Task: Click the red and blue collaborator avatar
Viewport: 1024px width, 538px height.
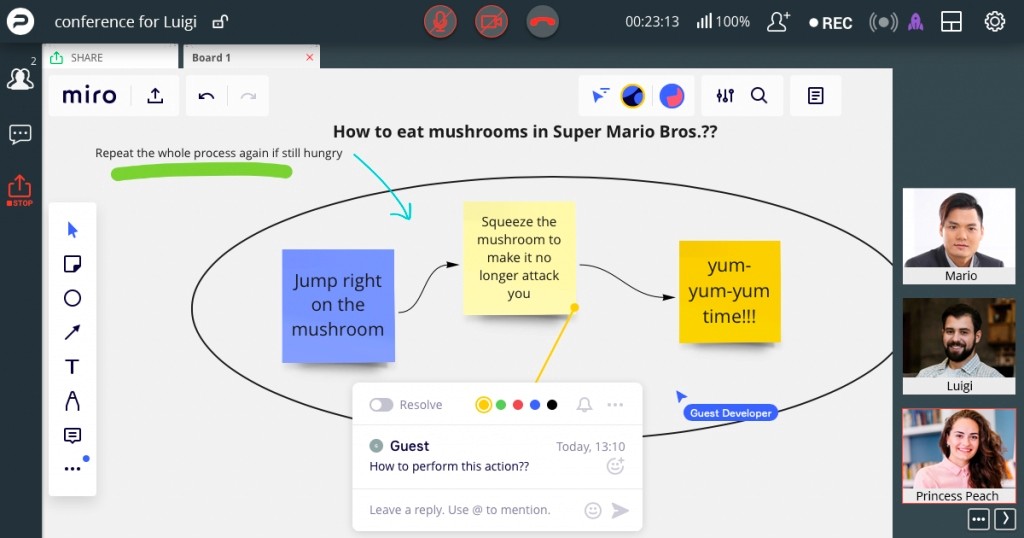Action: coord(671,96)
